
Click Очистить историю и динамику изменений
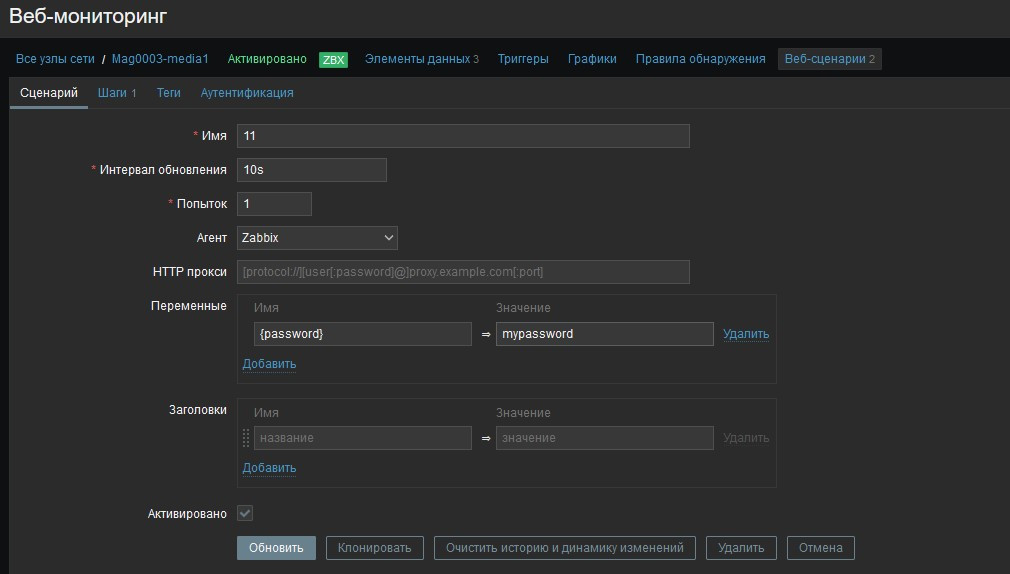point(564,548)
